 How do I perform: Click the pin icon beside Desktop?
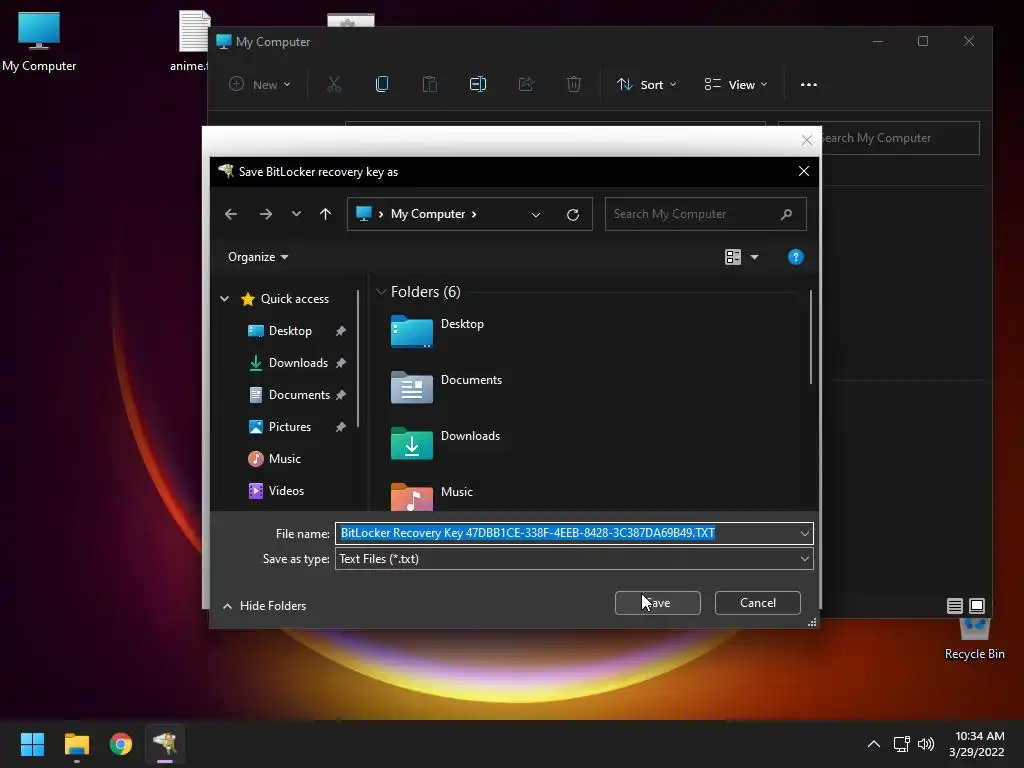(x=340, y=331)
